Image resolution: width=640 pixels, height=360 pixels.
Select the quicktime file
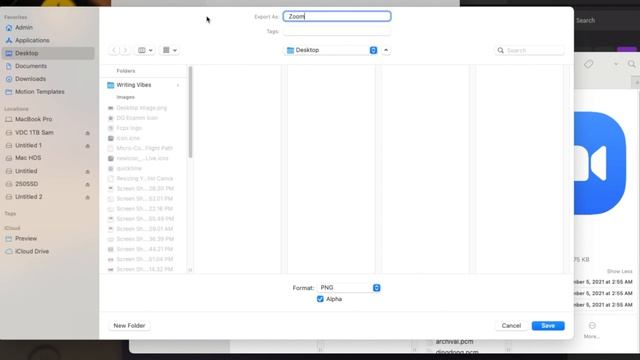click(129, 168)
